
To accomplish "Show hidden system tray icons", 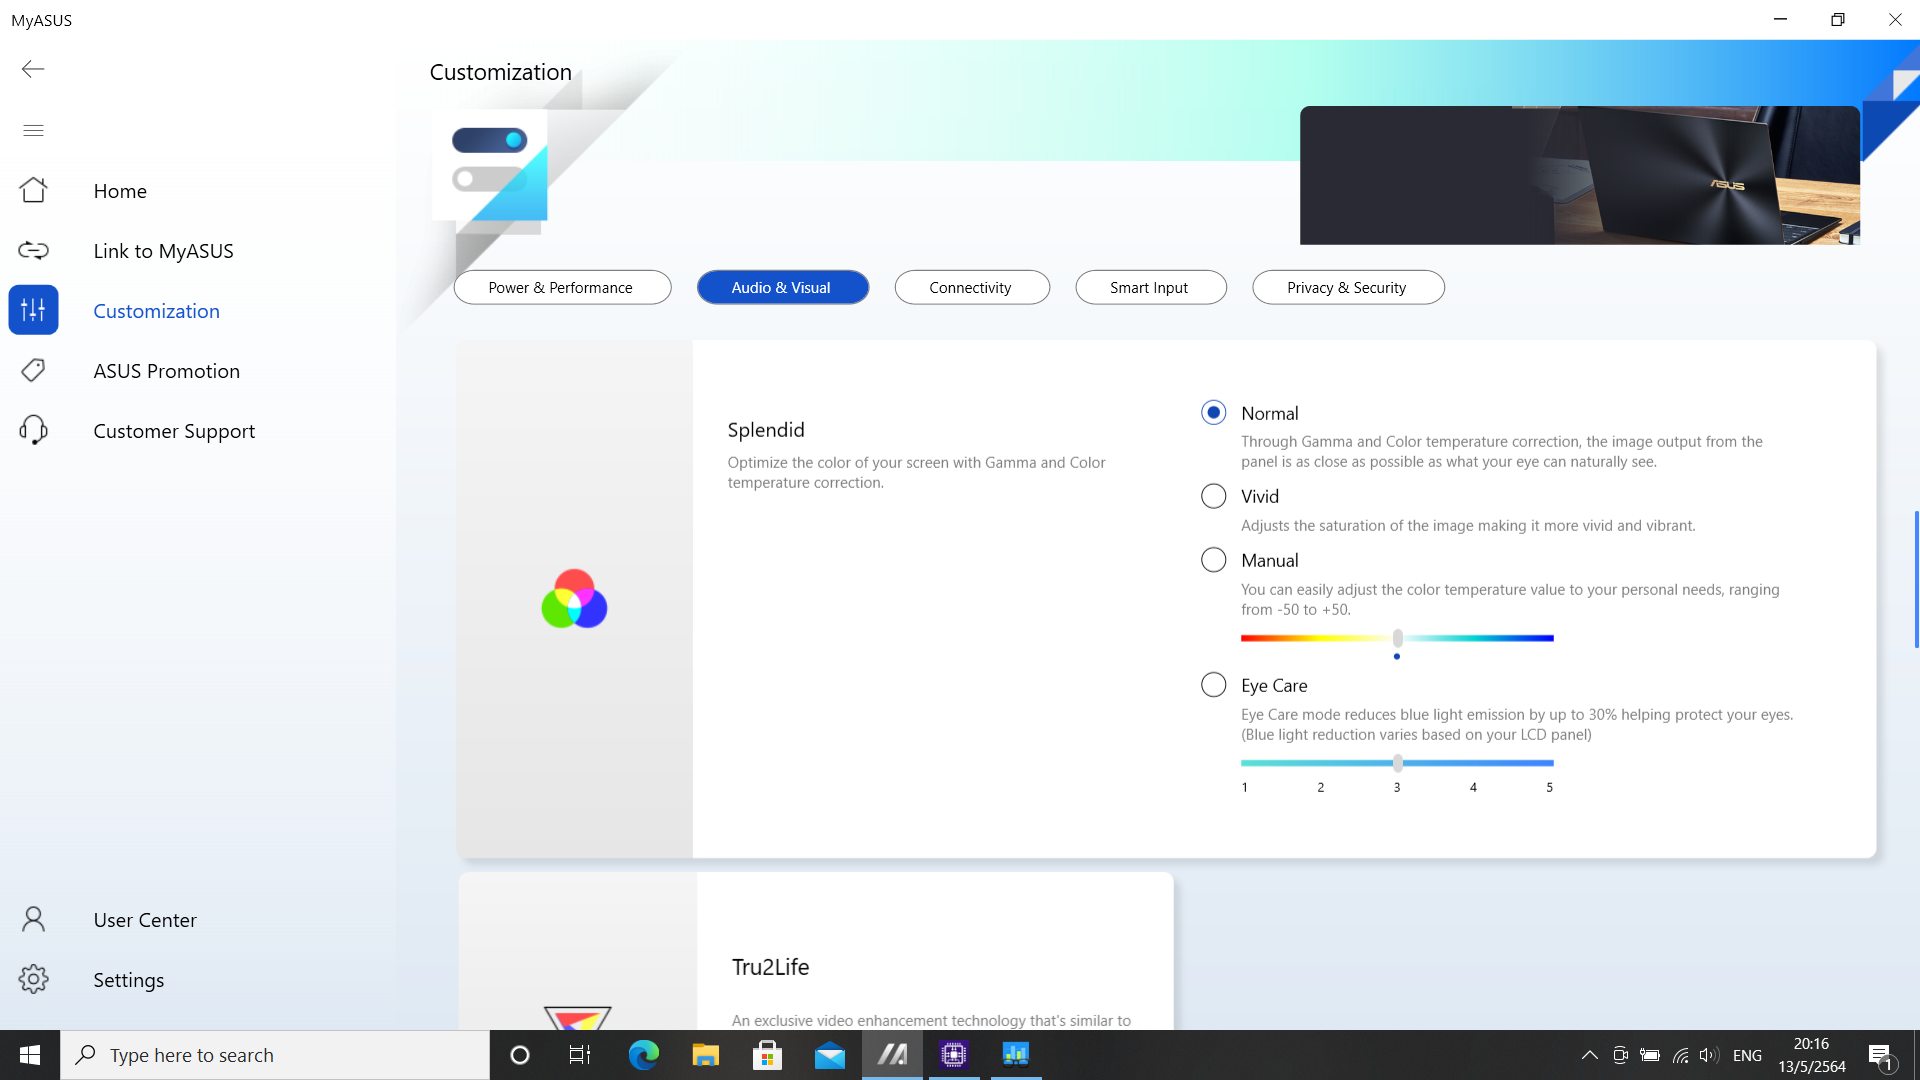I will (1589, 1055).
